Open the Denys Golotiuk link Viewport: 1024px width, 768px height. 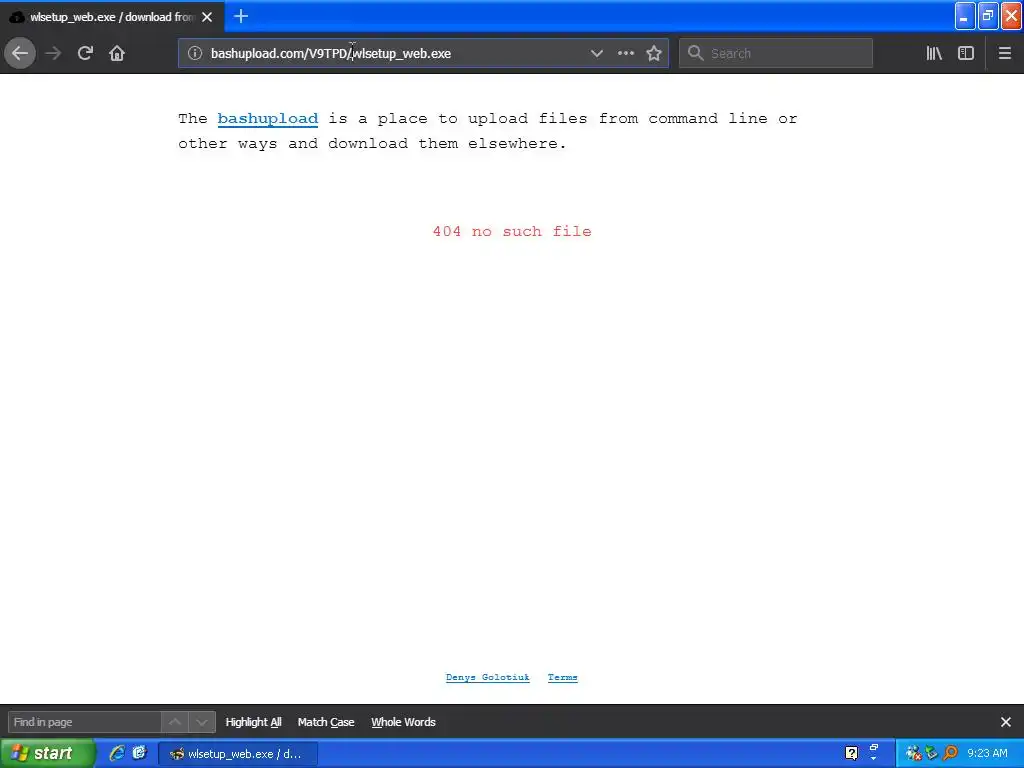coord(488,677)
